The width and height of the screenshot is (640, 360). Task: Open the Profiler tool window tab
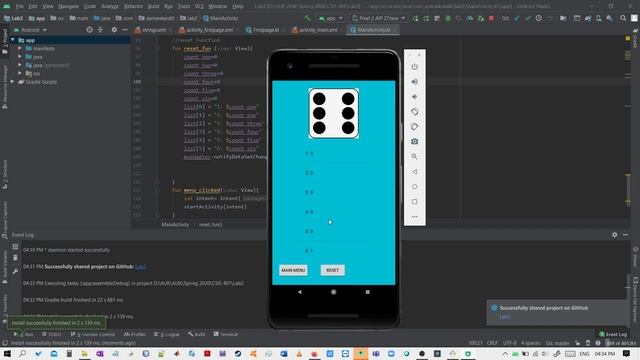[135, 334]
